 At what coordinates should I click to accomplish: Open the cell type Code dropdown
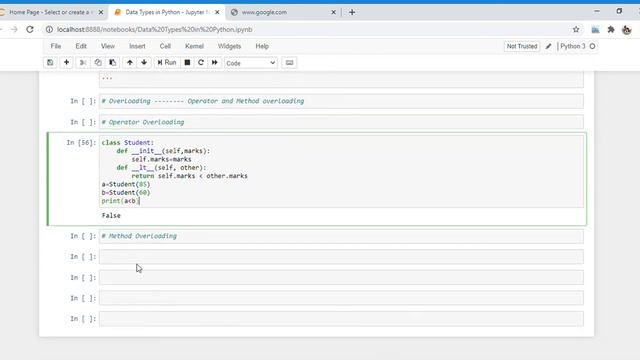click(x=251, y=63)
